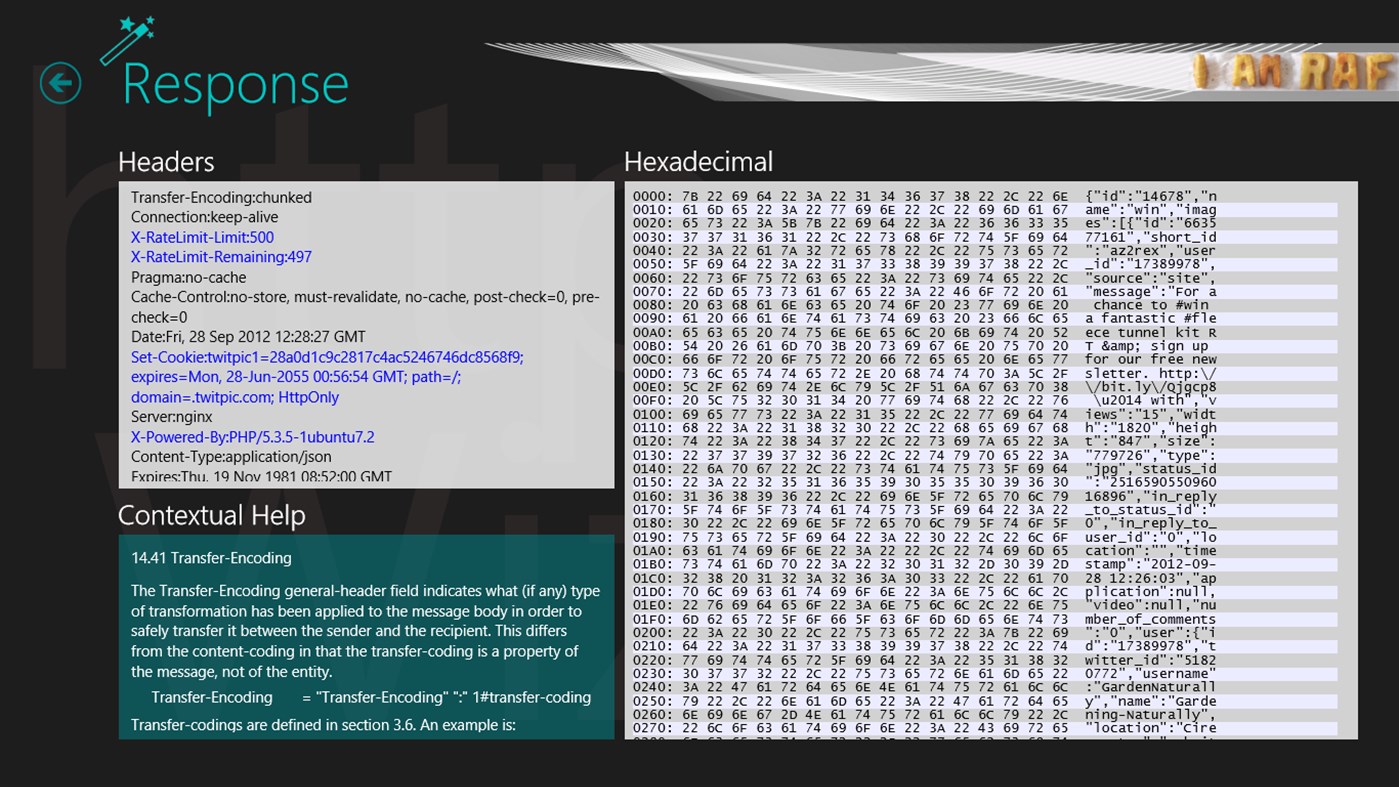The width and height of the screenshot is (1399, 787).
Task: Open the X-RateLimit-Remaining:497 header link
Action: 221,257
